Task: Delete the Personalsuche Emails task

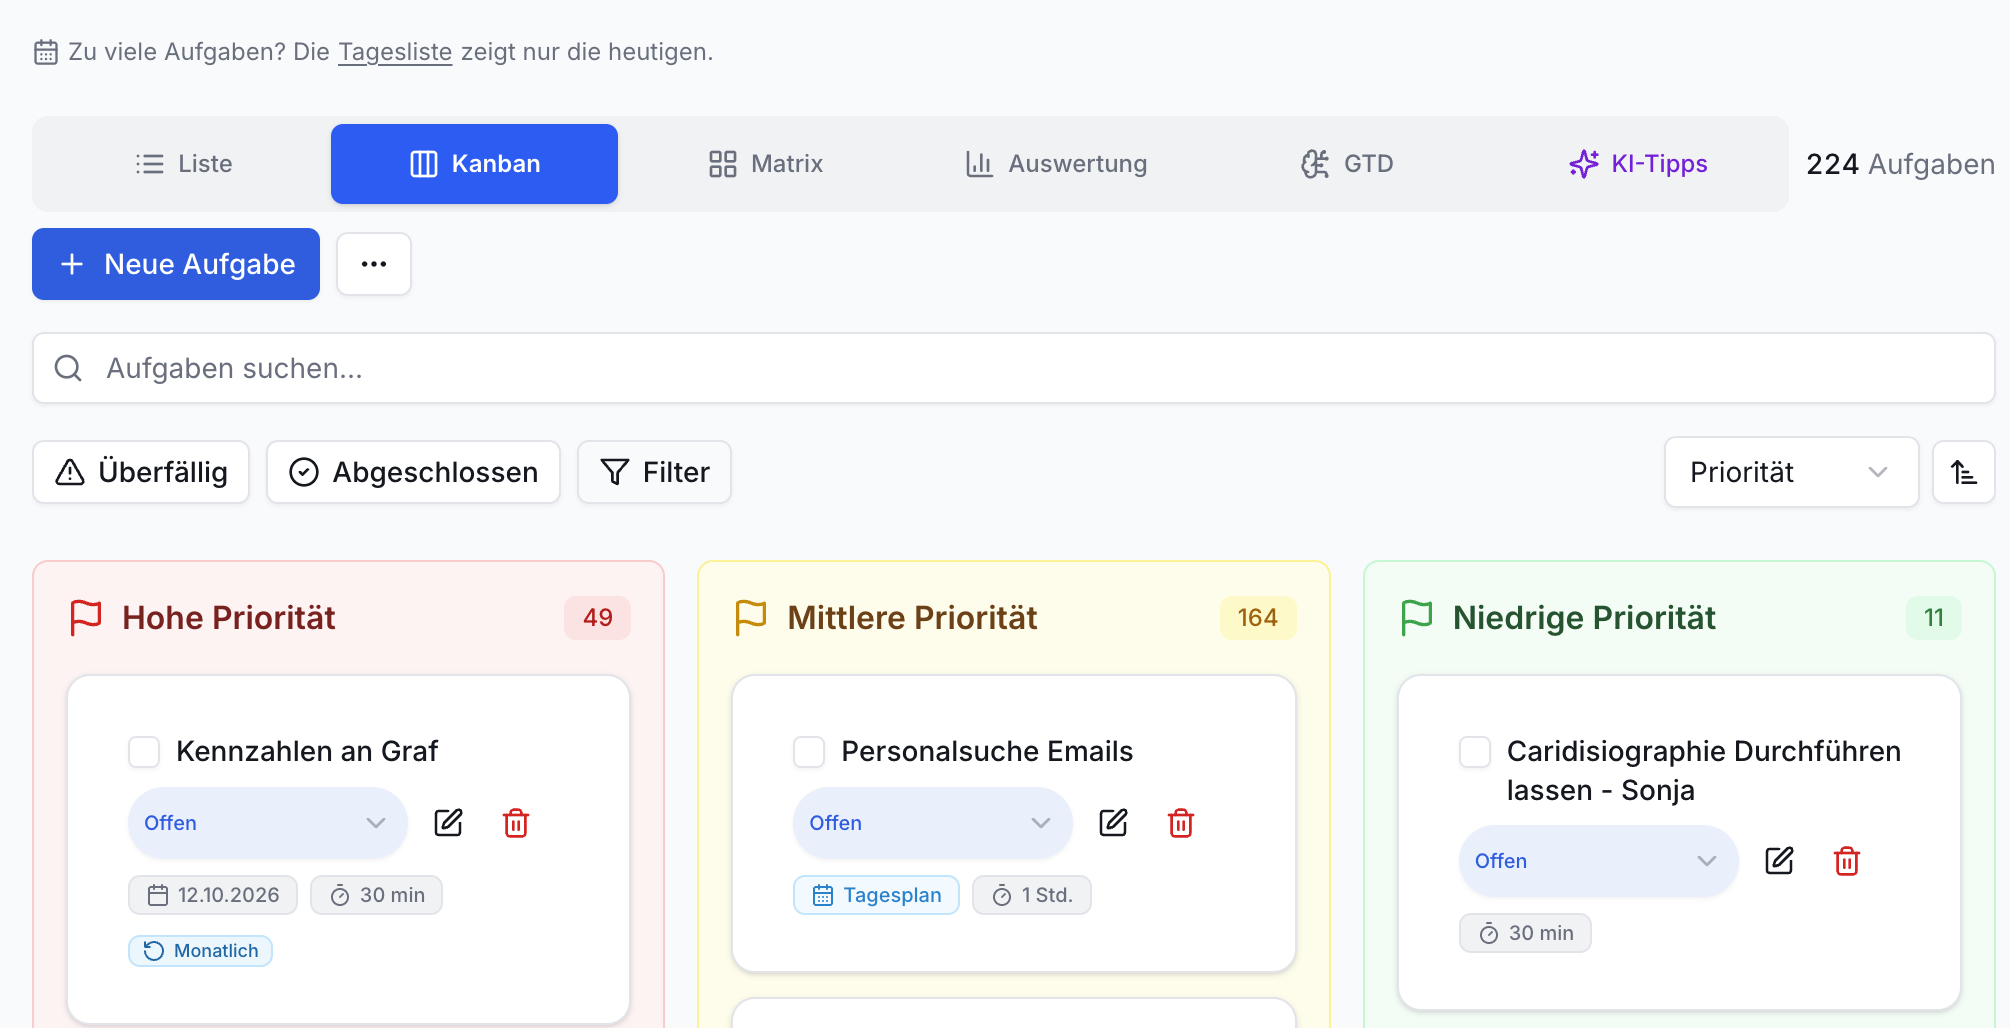Action: pos(1181,823)
